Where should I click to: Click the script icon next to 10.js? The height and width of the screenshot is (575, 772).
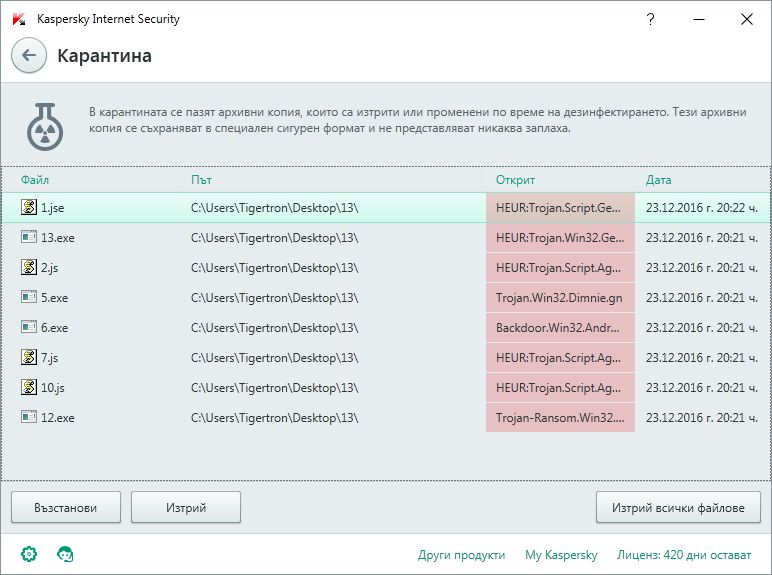coord(29,387)
